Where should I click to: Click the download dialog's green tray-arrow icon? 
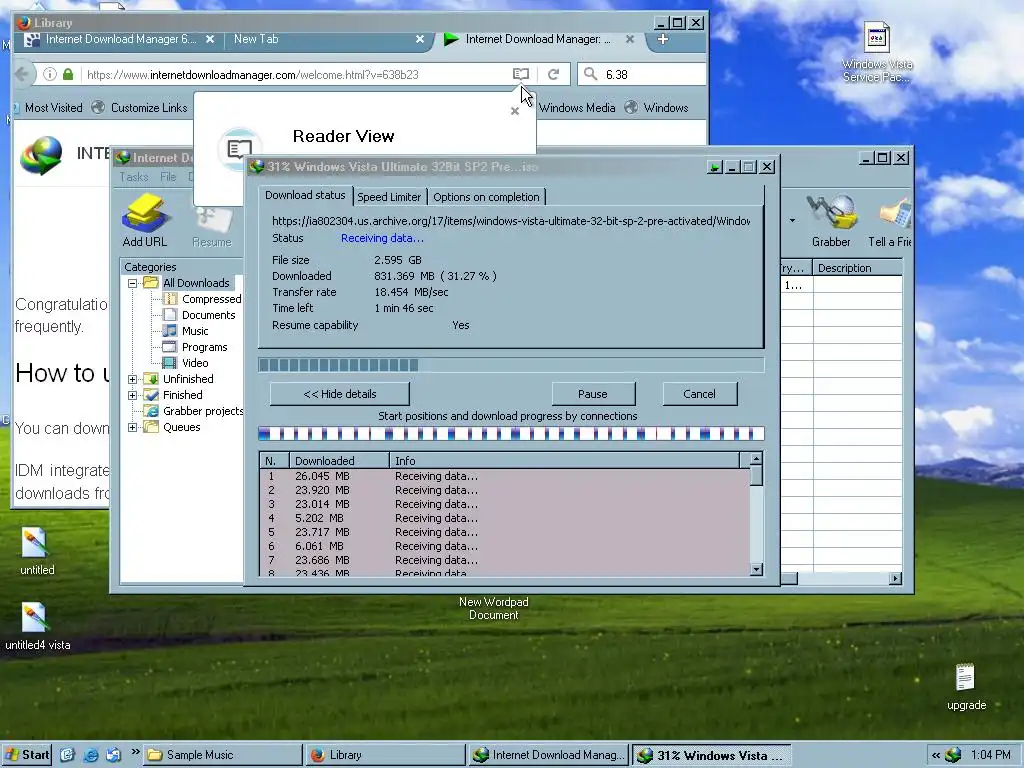click(714, 167)
